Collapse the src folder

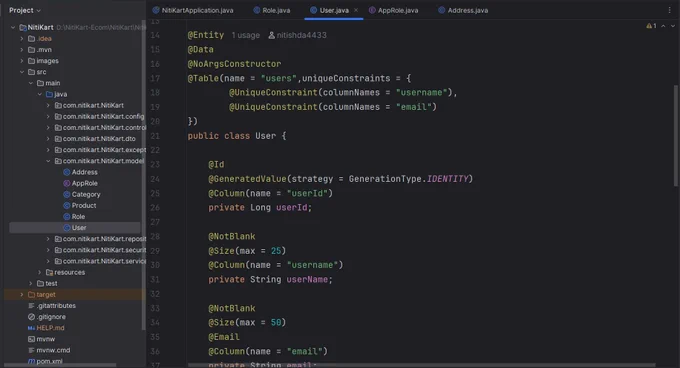(x=22, y=72)
